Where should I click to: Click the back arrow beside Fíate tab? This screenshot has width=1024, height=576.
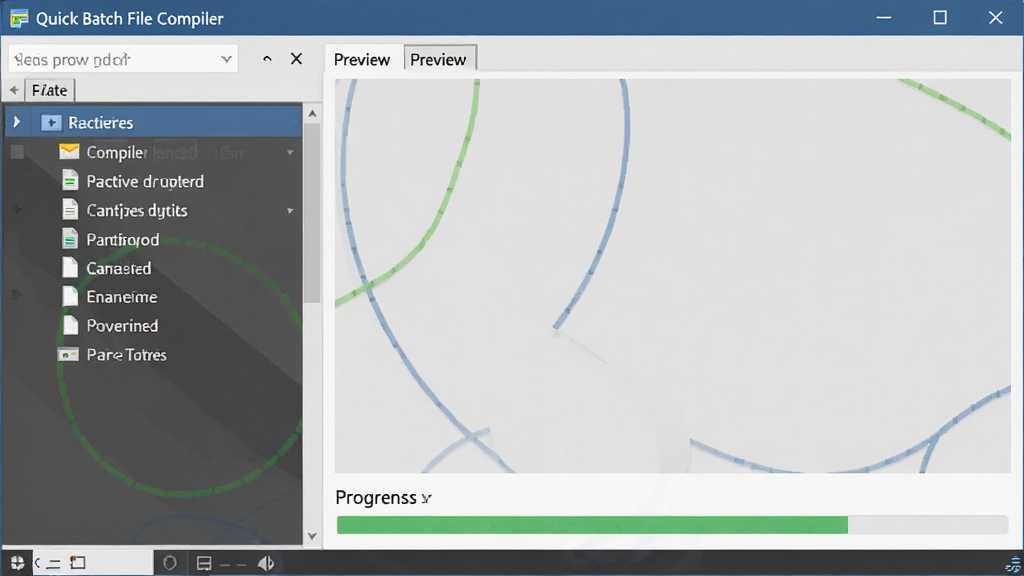(x=14, y=90)
